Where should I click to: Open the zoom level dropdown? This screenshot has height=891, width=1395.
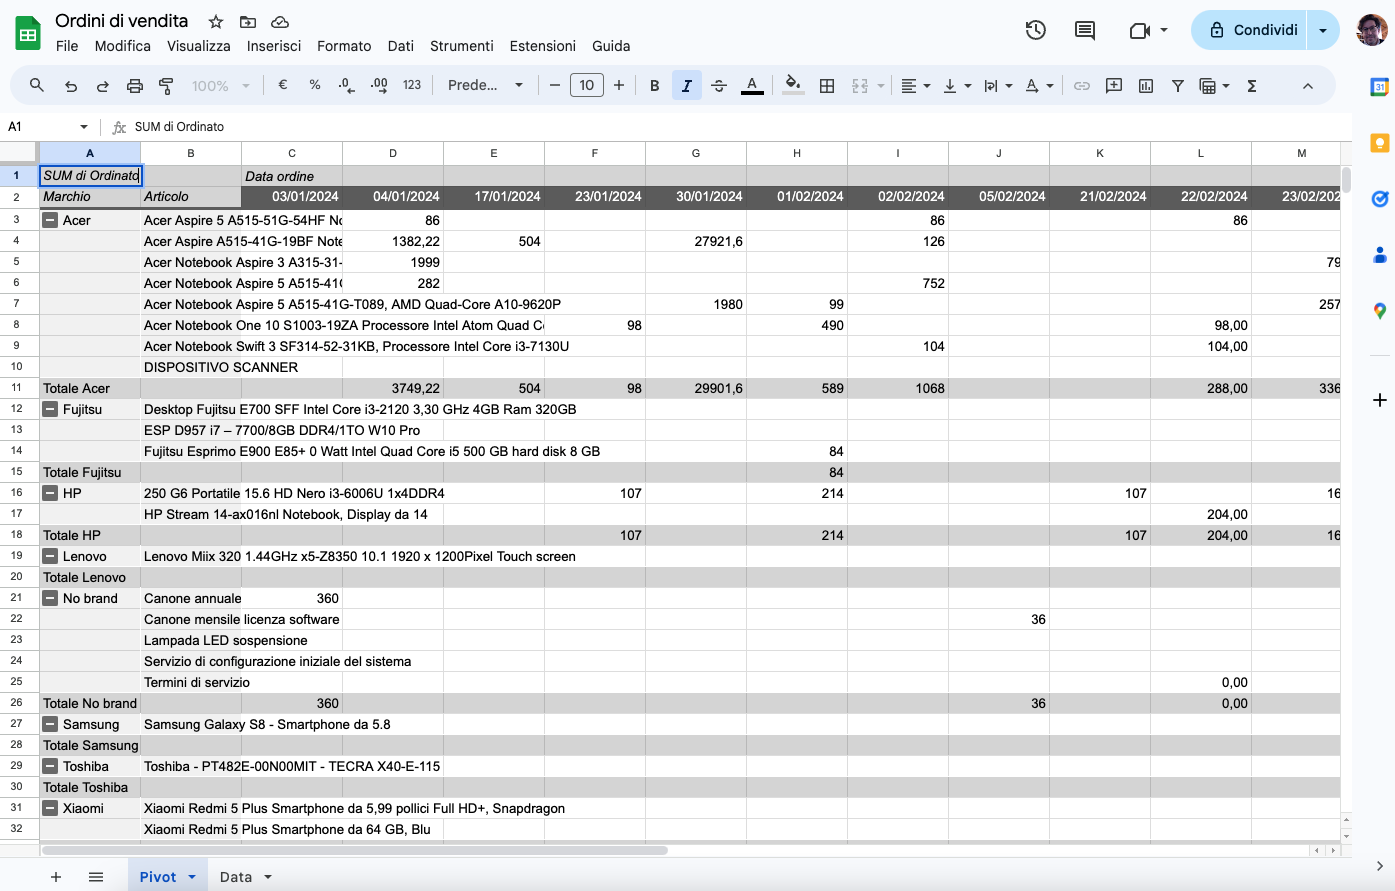point(221,86)
